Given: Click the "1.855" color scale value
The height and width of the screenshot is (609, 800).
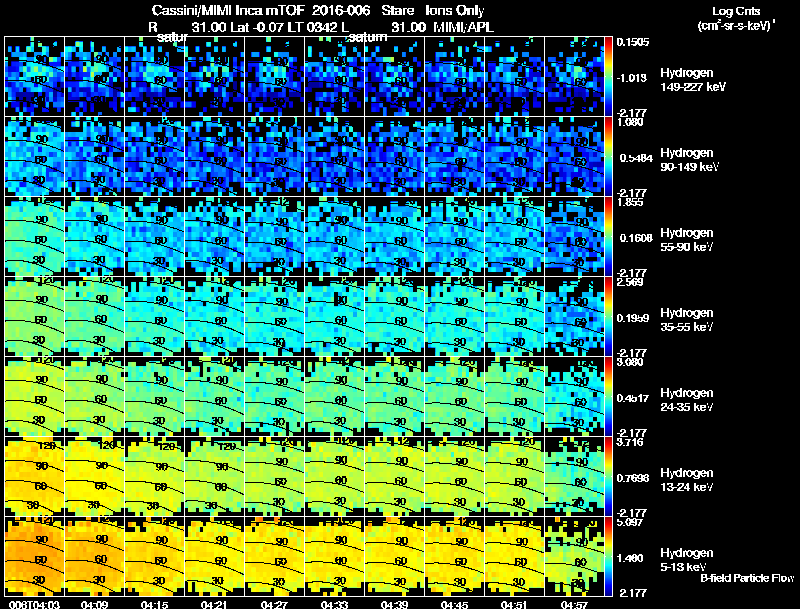Looking at the screenshot, I should [x=630, y=202].
